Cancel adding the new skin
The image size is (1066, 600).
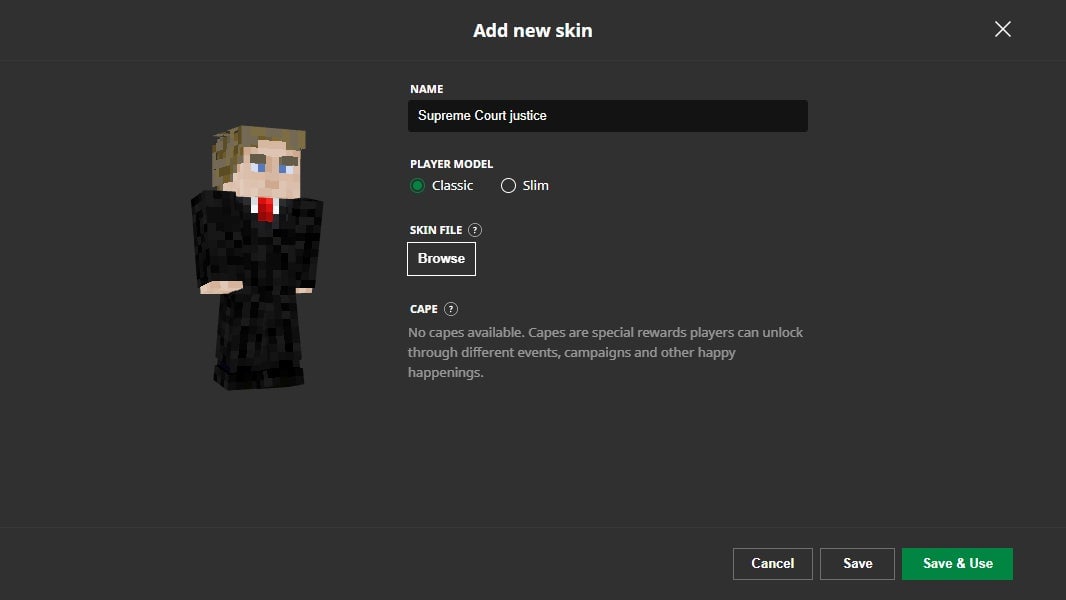click(772, 563)
